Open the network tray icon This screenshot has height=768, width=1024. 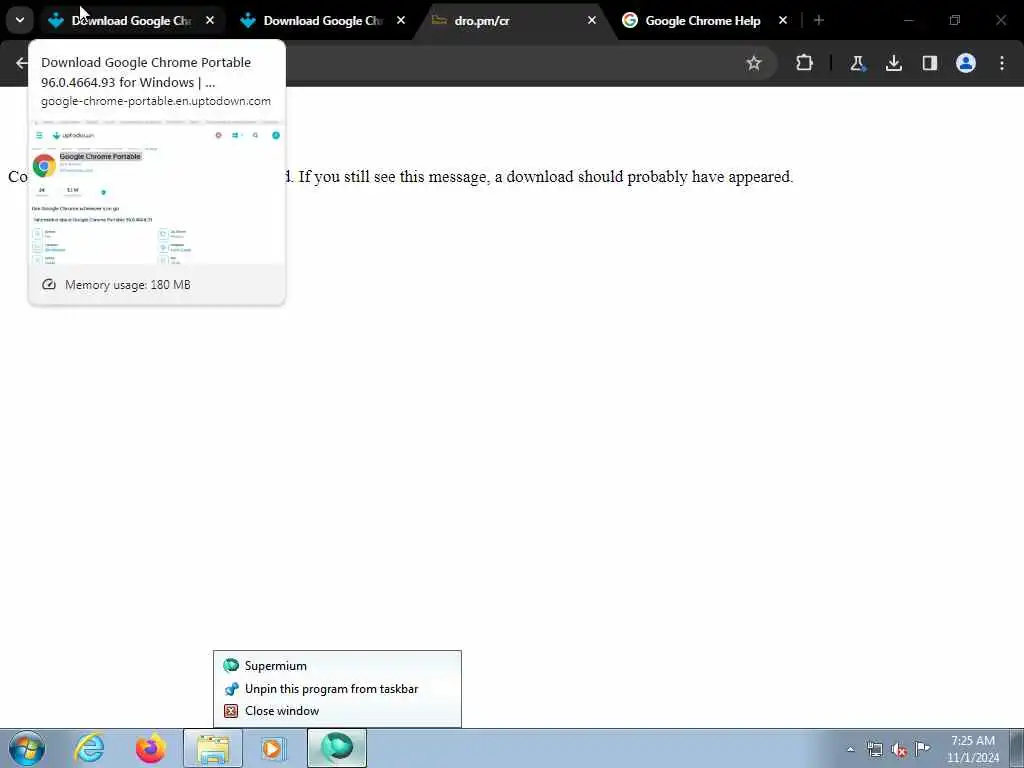click(874, 749)
